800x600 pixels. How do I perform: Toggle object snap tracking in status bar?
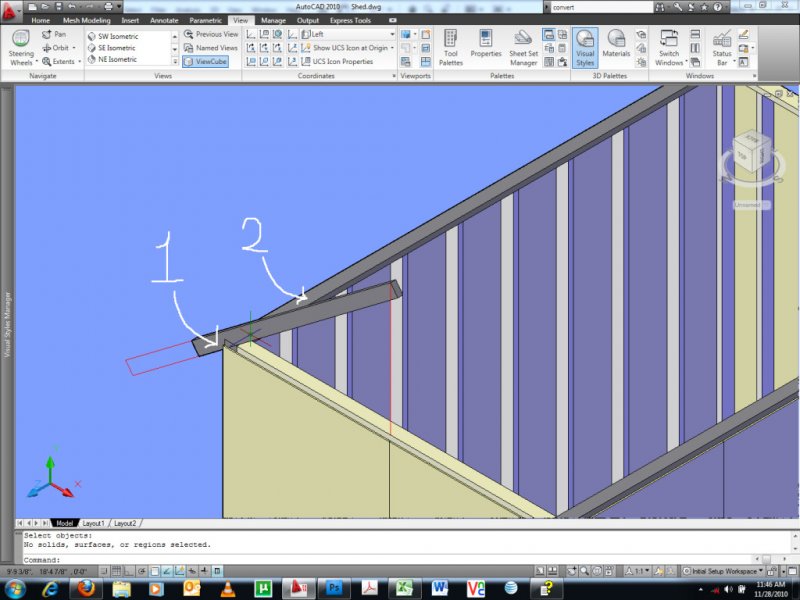(x=167, y=571)
